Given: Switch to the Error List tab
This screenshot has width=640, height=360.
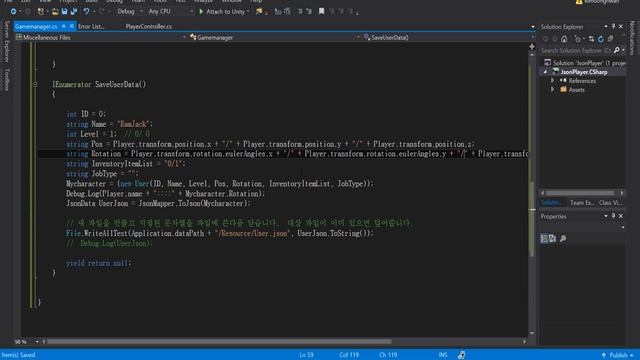Looking at the screenshot, I should (91, 26).
